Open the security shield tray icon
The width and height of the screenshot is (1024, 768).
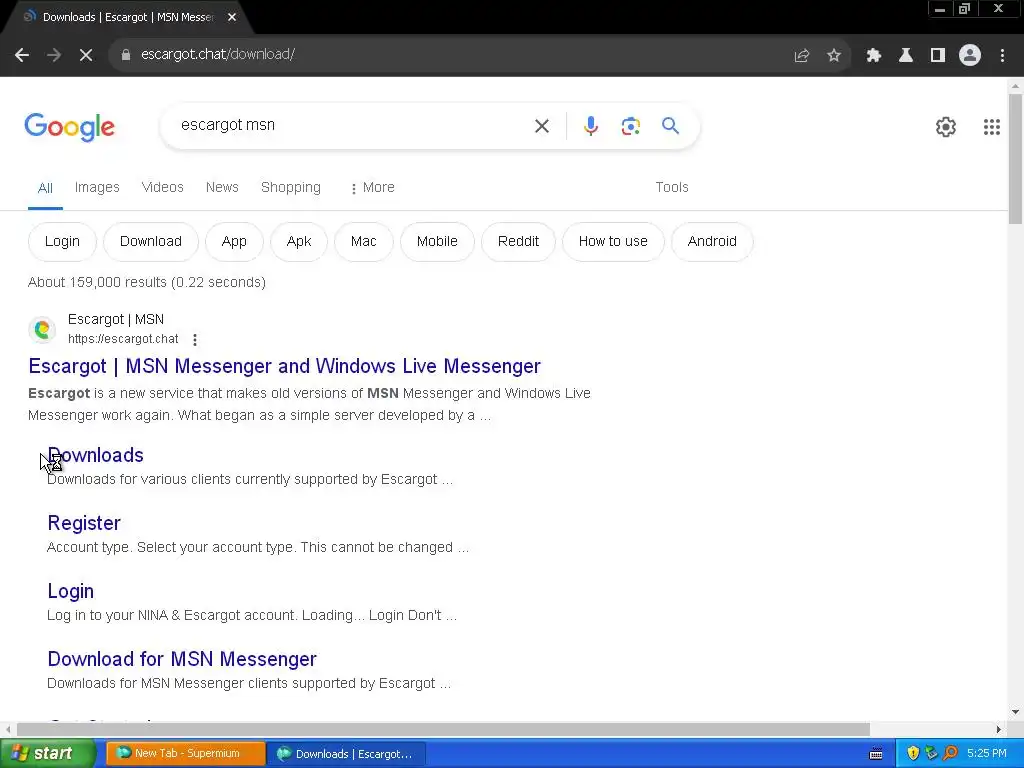point(912,754)
